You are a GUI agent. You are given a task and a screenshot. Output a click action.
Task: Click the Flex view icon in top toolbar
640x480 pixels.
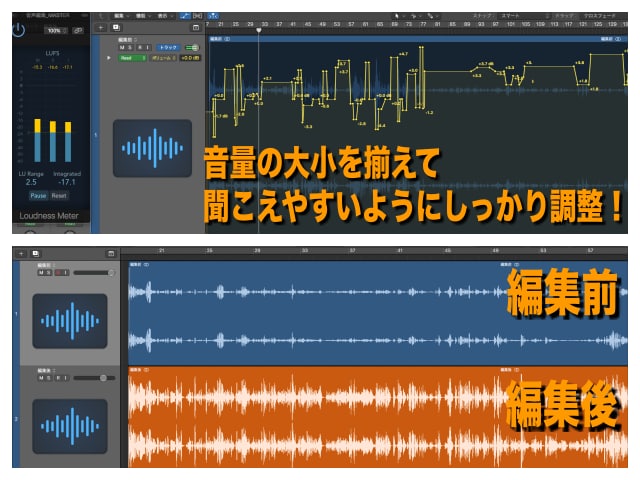coord(198,16)
